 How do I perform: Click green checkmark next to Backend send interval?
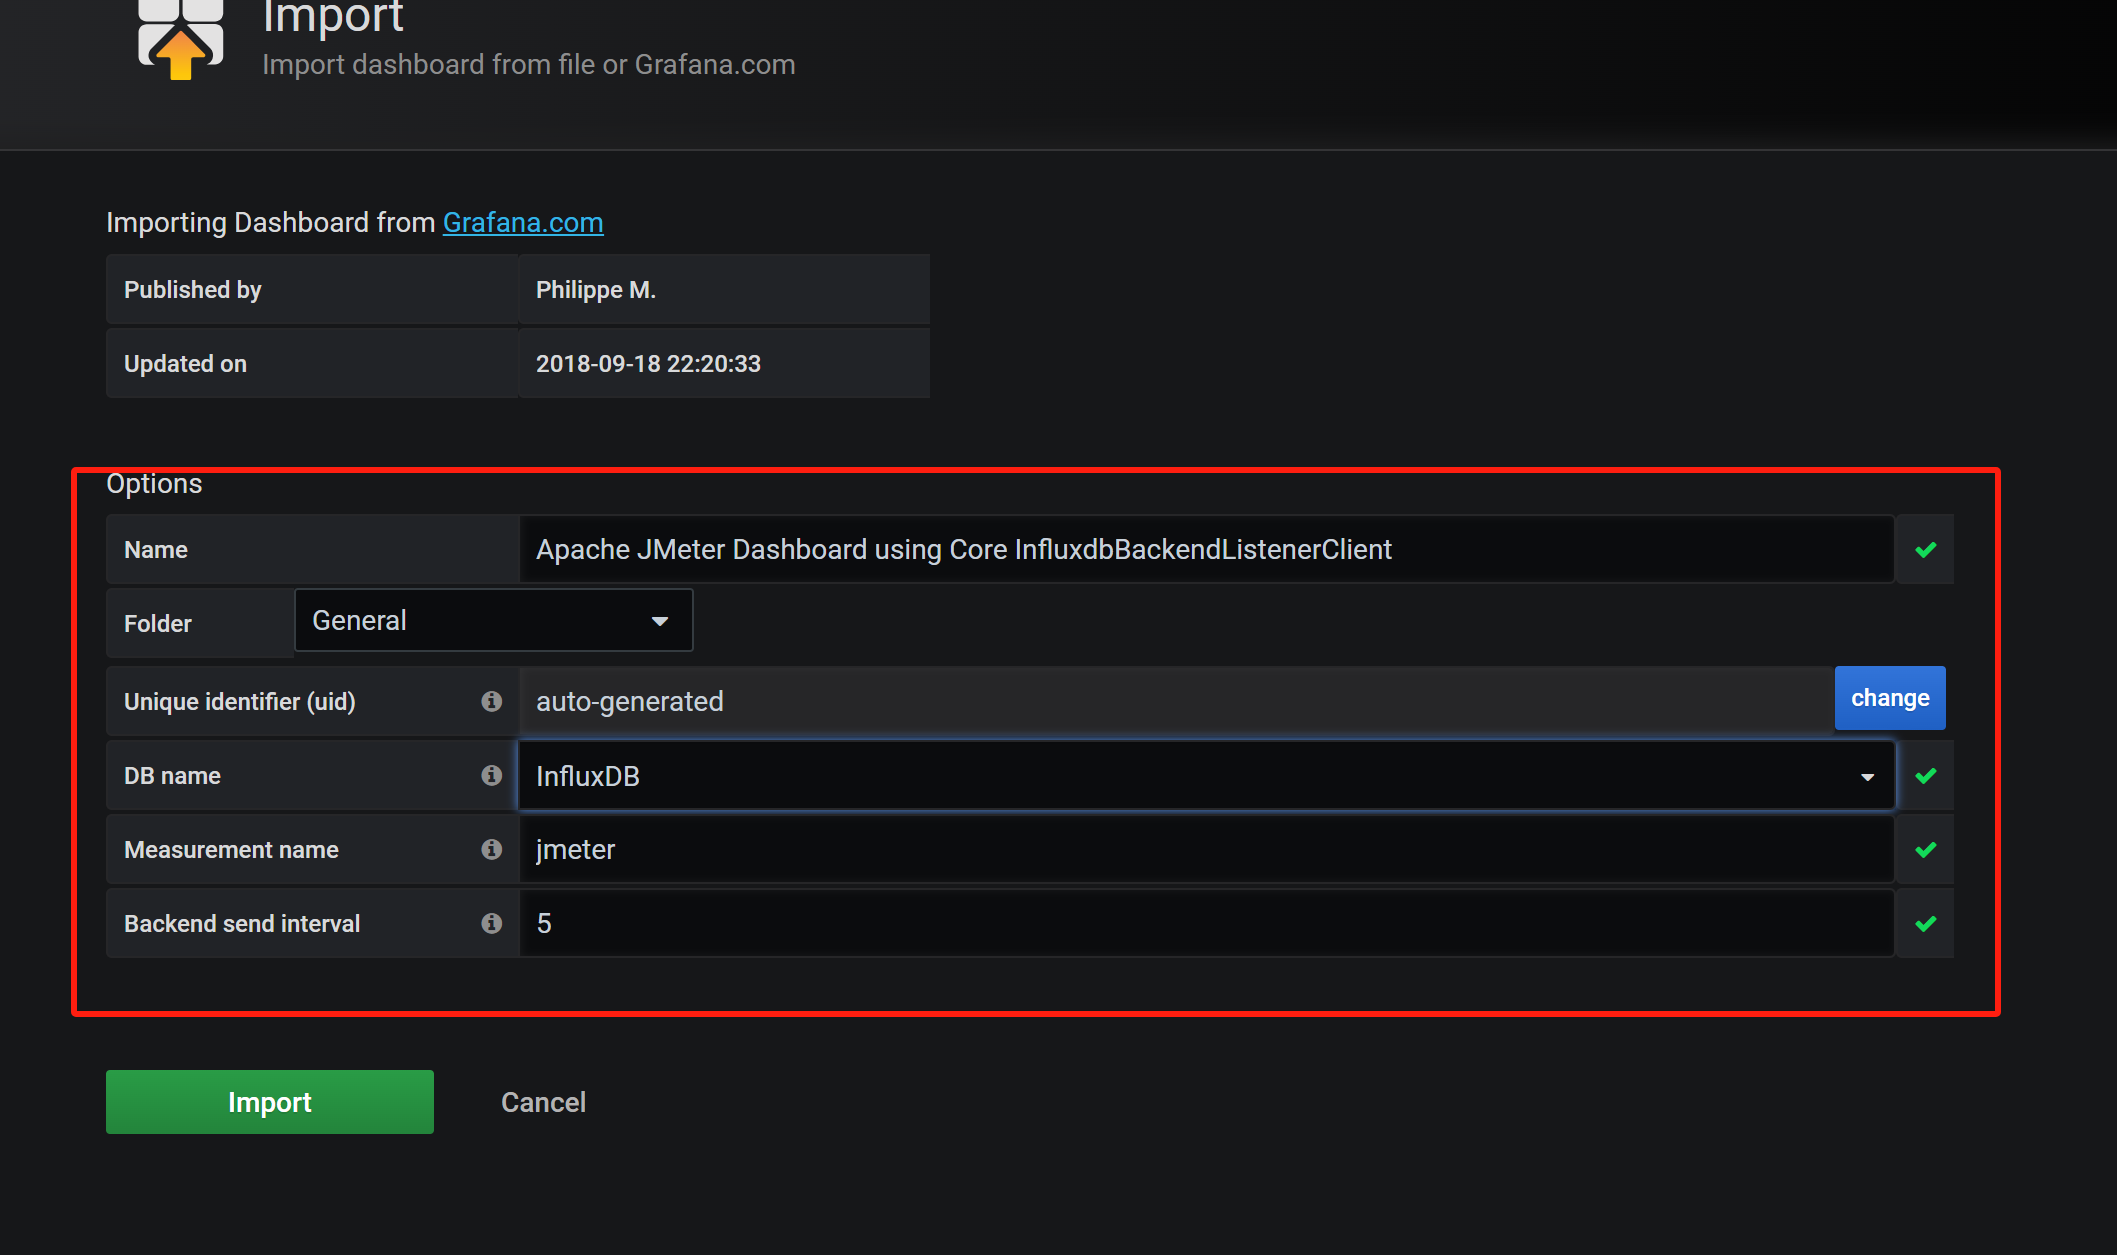click(1926, 923)
